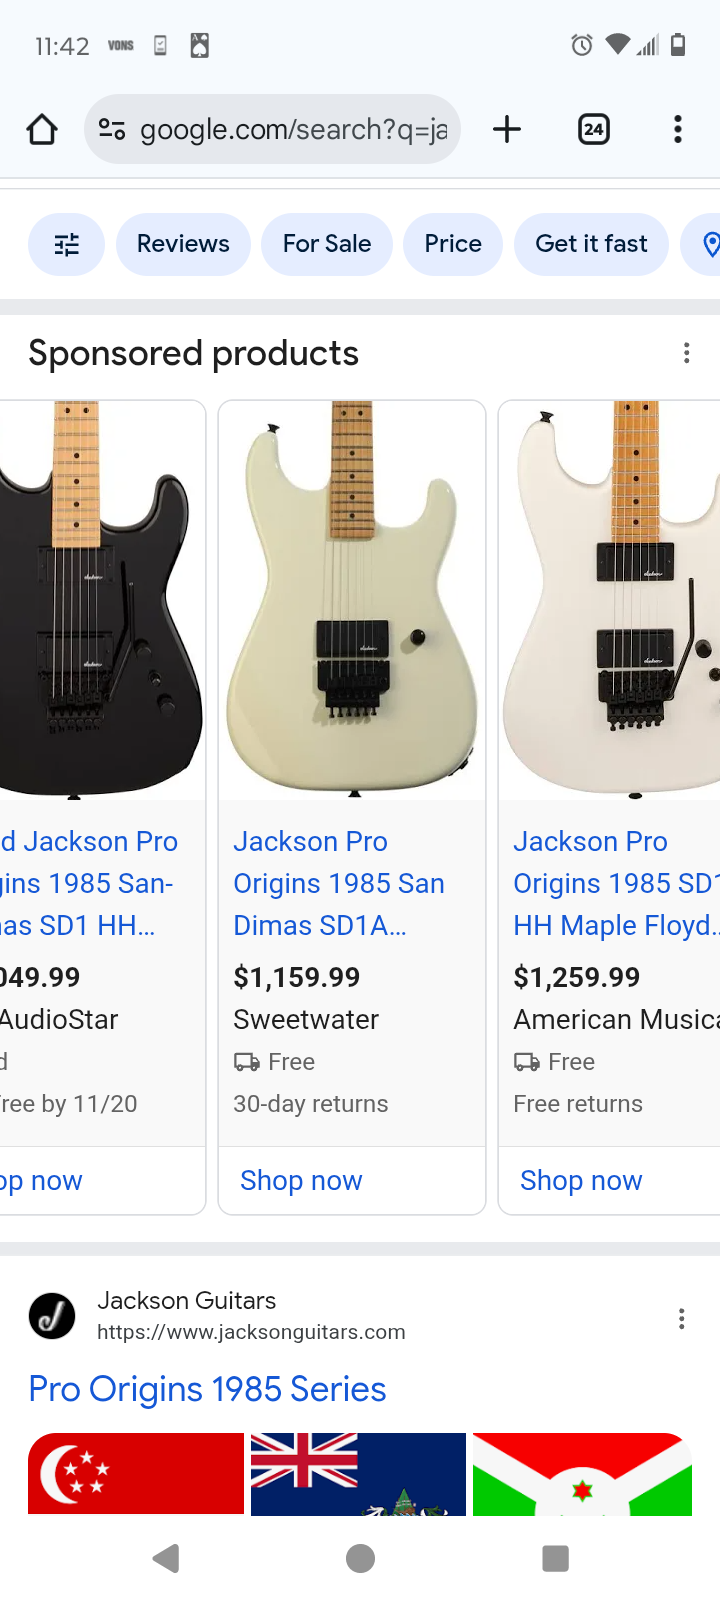Open the Pro Origins 1985 Series link
The height and width of the screenshot is (1600, 720).
pyautogui.click(x=207, y=1389)
